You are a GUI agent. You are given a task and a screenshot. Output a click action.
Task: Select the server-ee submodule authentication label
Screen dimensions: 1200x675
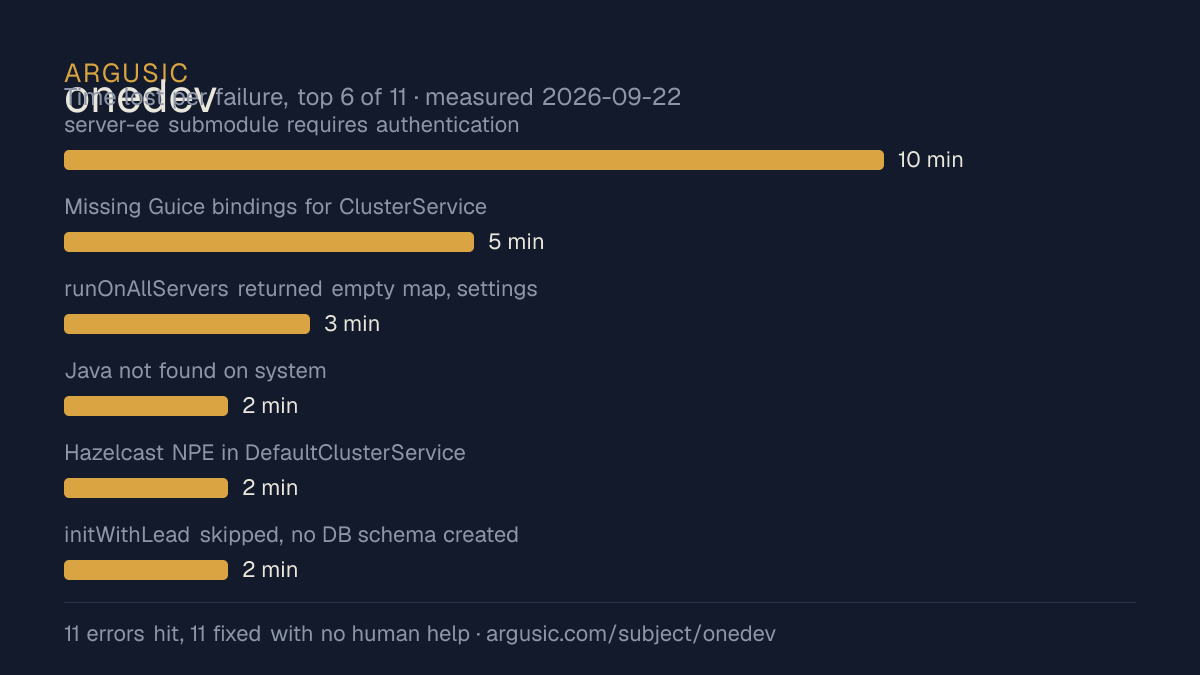click(x=292, y=125)
